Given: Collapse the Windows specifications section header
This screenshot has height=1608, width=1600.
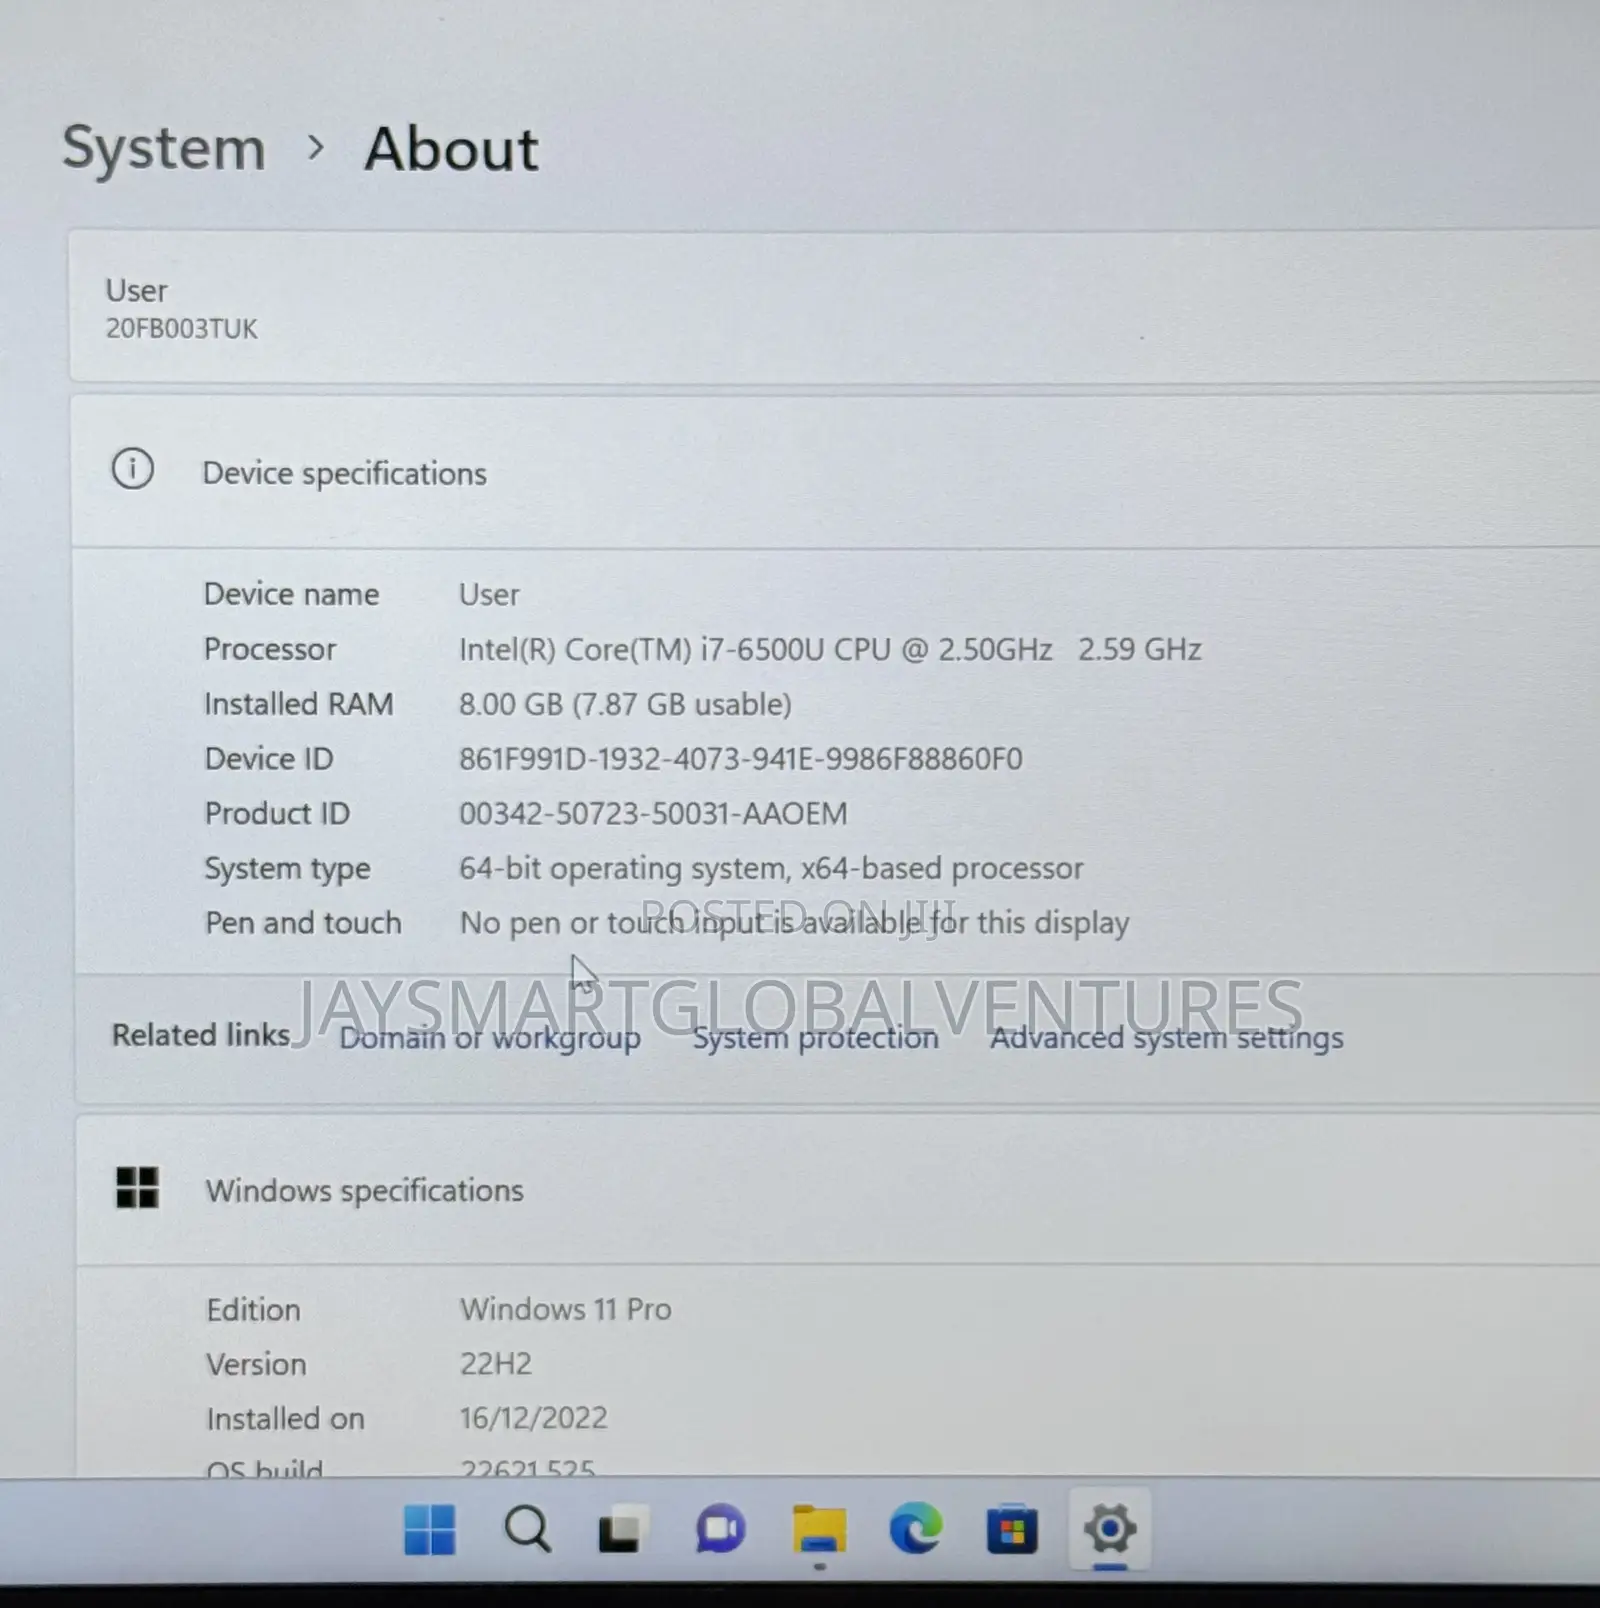Looking at the screenshot, I should [838, 1190].
